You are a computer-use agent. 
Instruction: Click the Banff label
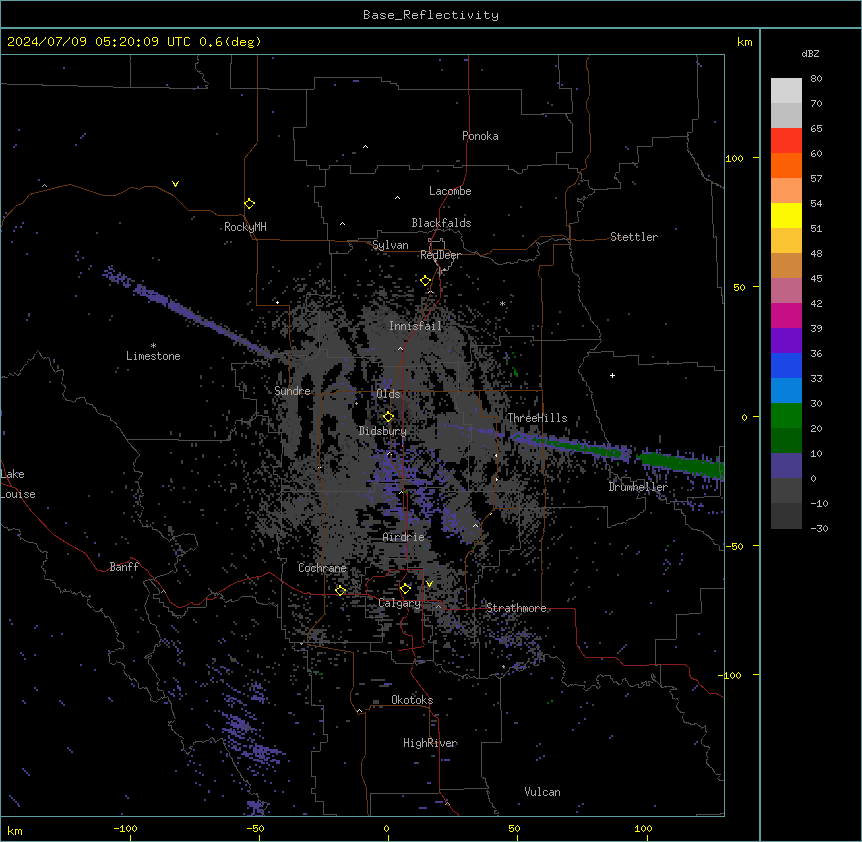(x=124, y=567)
